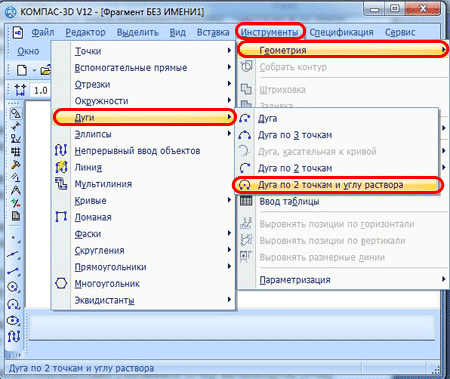This screenshot has width=450, height=379.
Task: Click the Мультилиния menu icon
Action: [x=61, y=184]
